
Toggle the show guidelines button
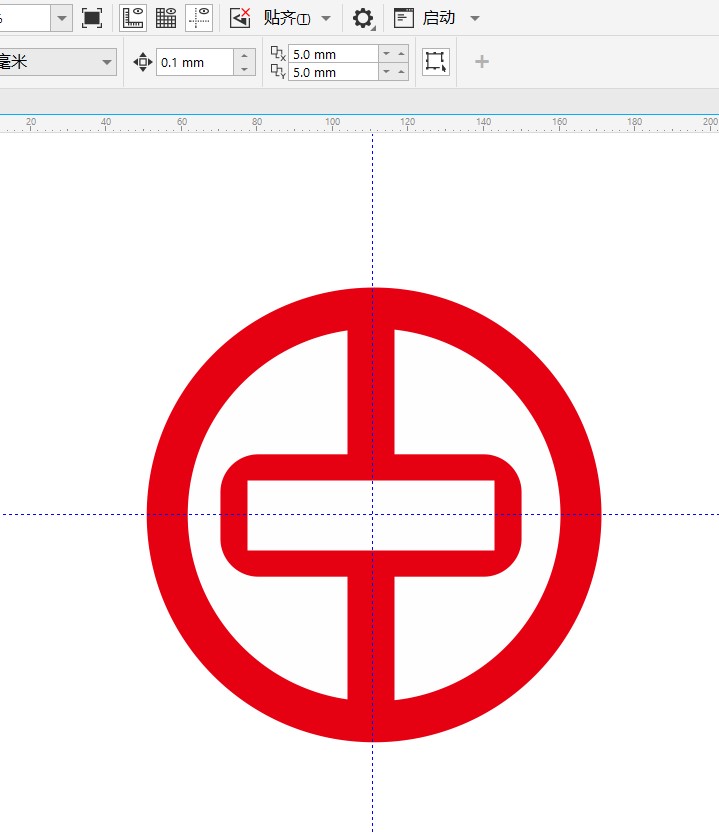coord(199,18)
